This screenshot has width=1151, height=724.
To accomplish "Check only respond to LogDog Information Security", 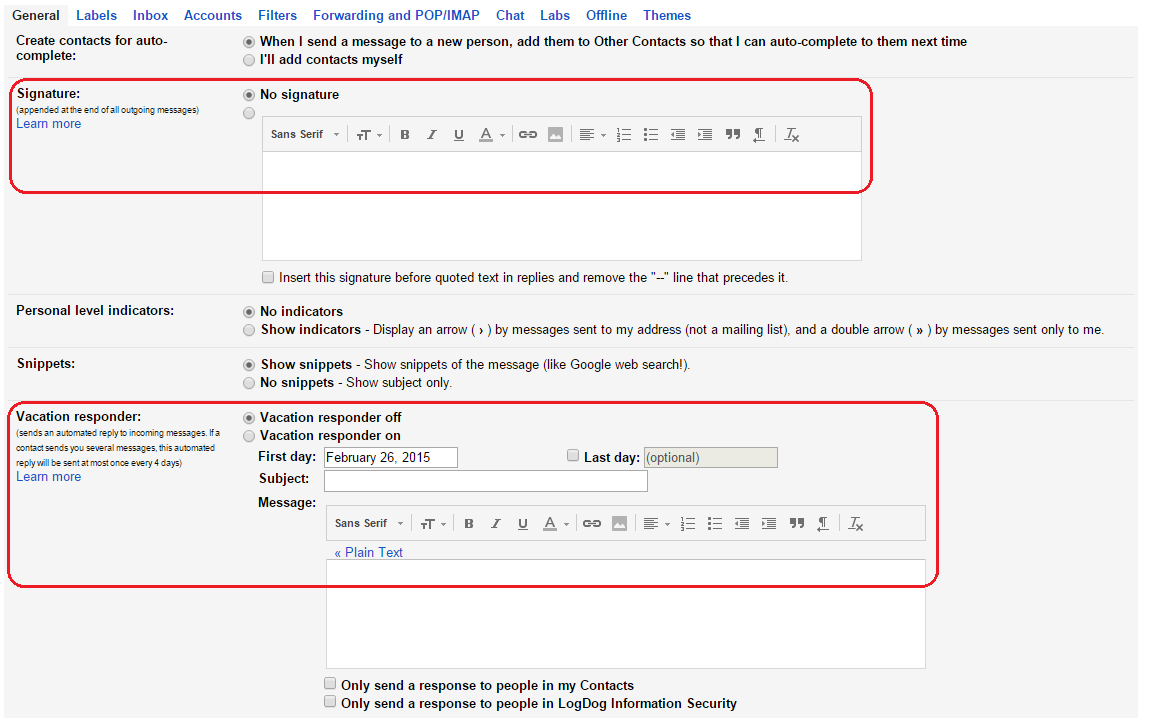I will (x=330, y=702).
